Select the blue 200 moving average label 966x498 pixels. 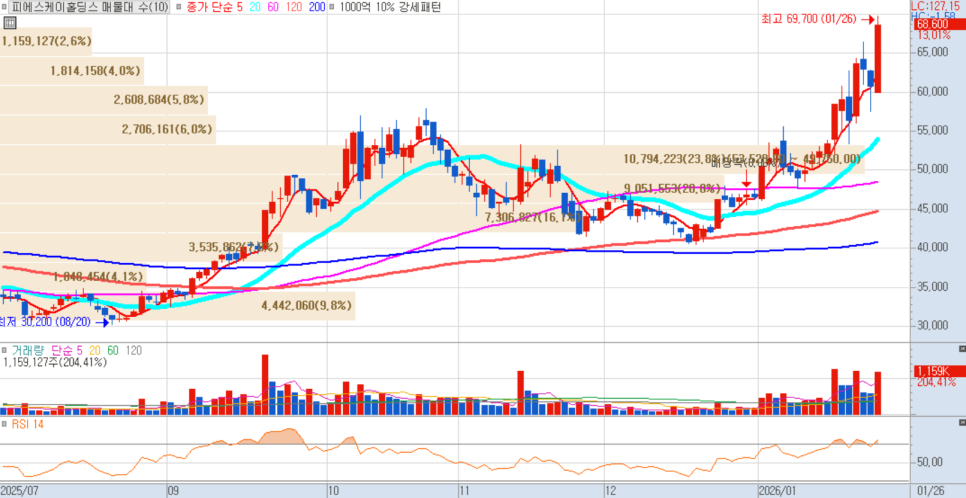(315, 7)
